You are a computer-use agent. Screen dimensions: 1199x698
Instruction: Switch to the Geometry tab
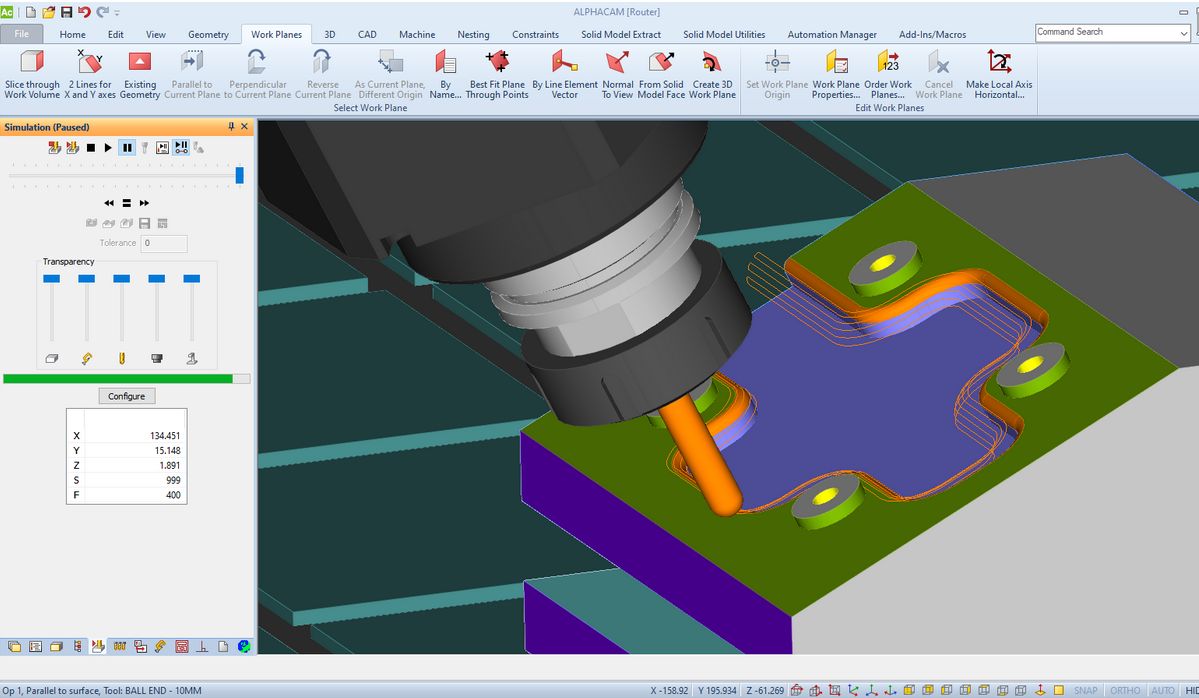(x=208, y=34)
